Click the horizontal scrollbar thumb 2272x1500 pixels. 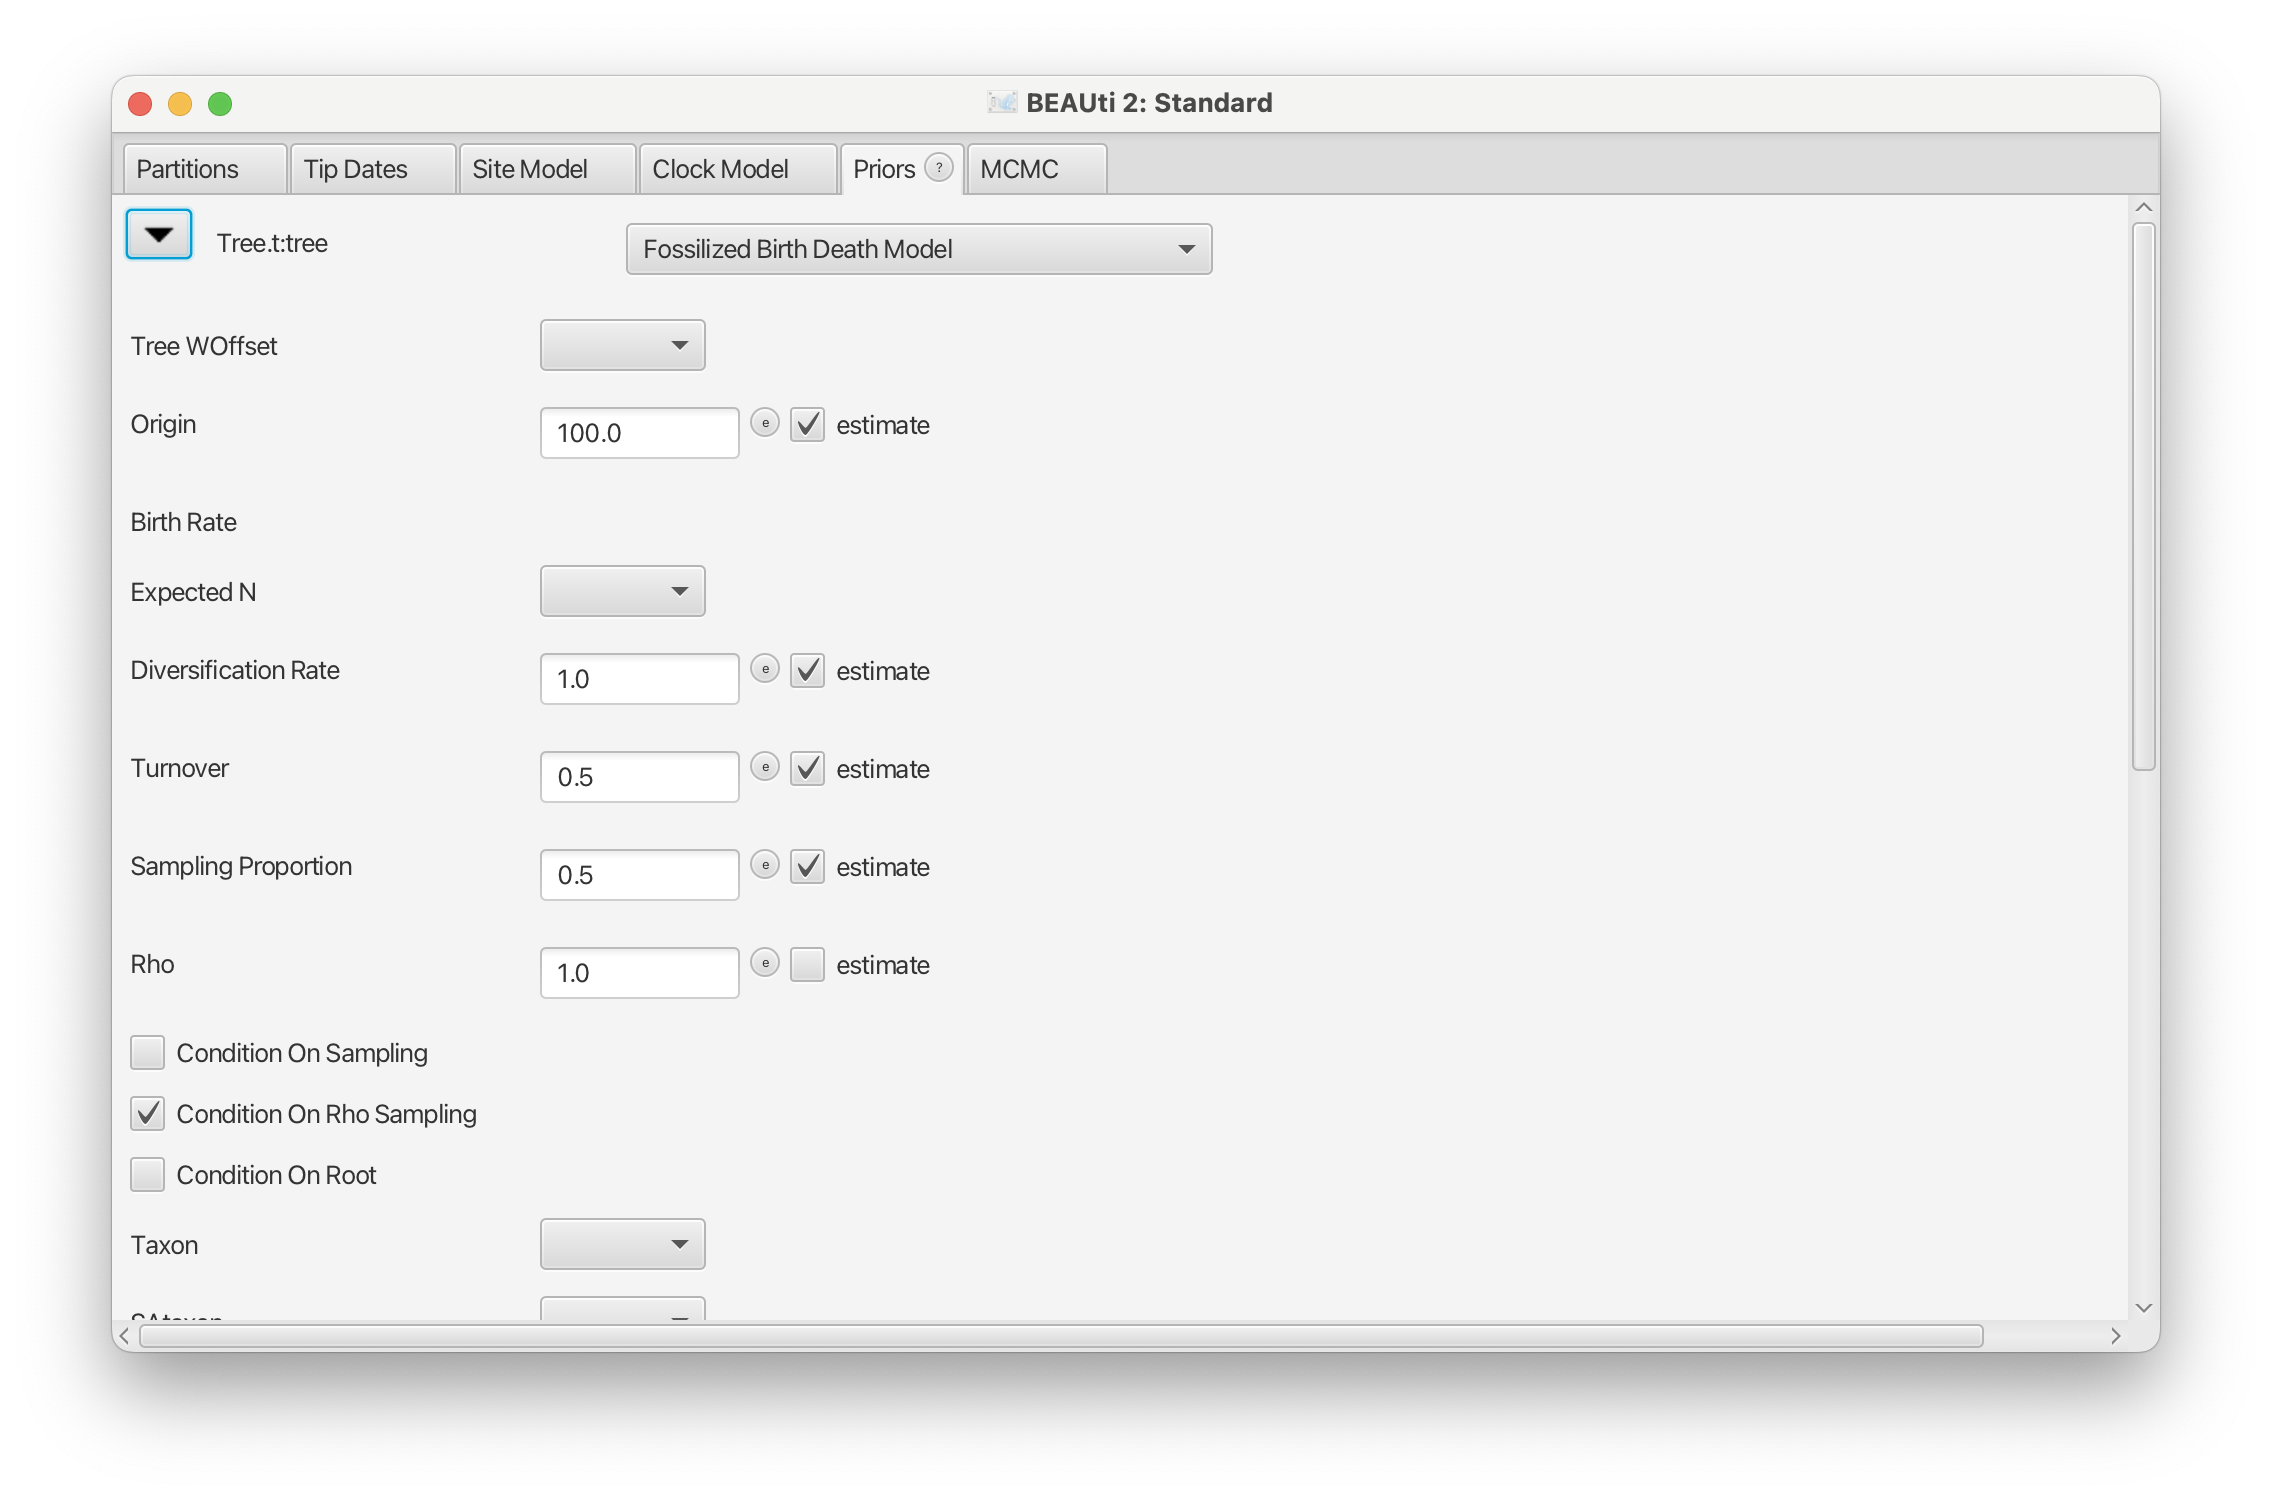point(1061,1336)
